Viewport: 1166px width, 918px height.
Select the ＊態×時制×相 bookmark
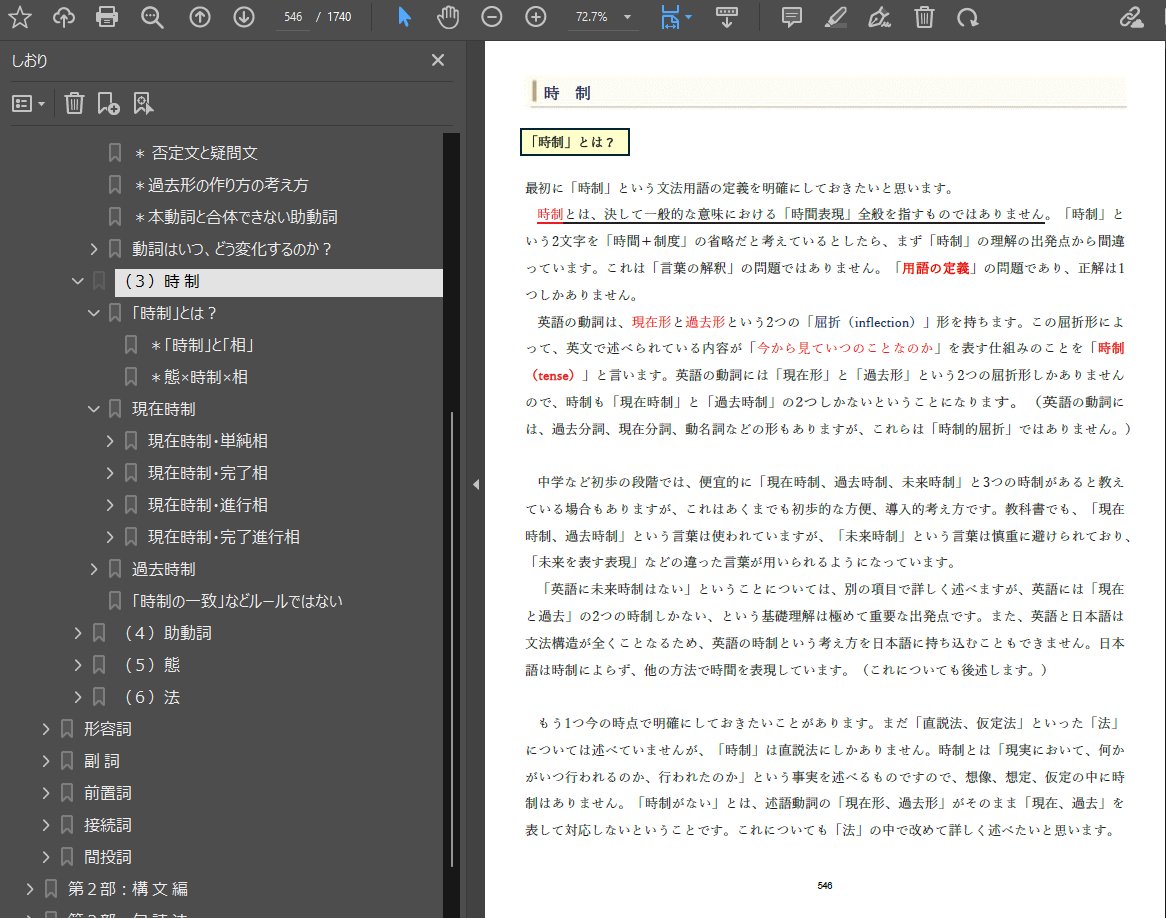click(x=199, y=377)
